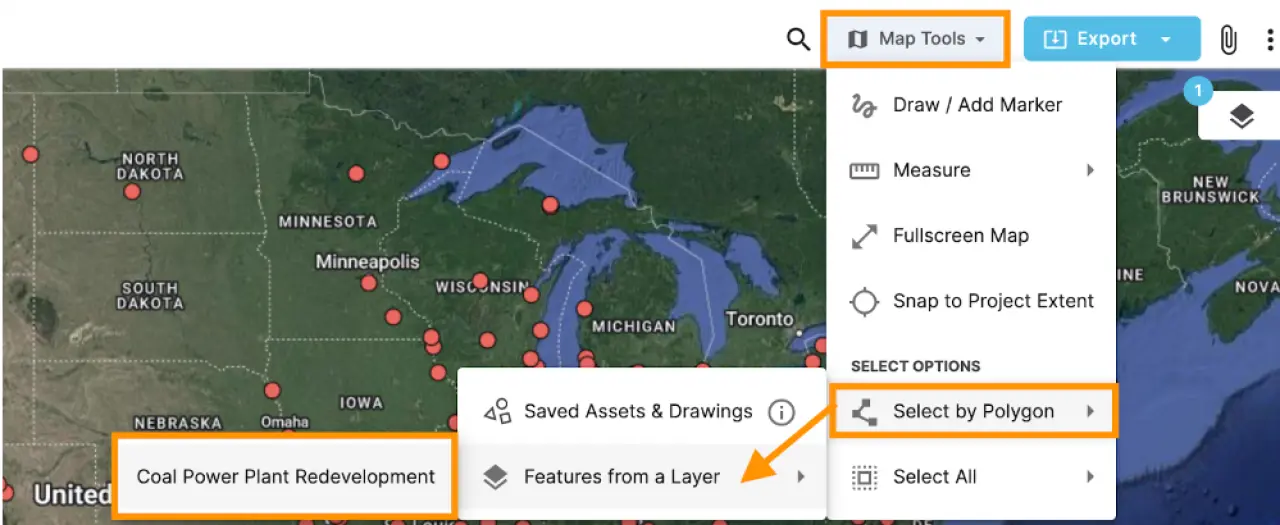Click the red marker near Minneapolis label

(x=369, y=283)
